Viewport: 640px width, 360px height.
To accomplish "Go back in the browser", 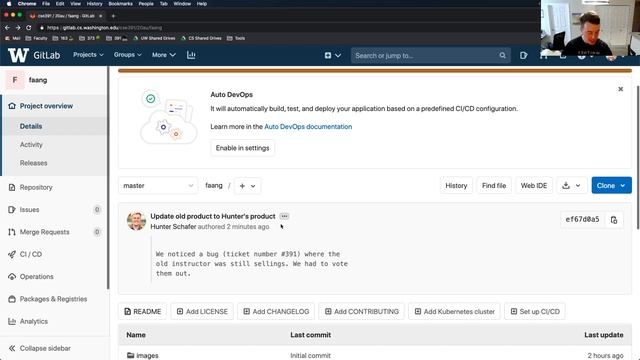I will click(x=7, y=27).
